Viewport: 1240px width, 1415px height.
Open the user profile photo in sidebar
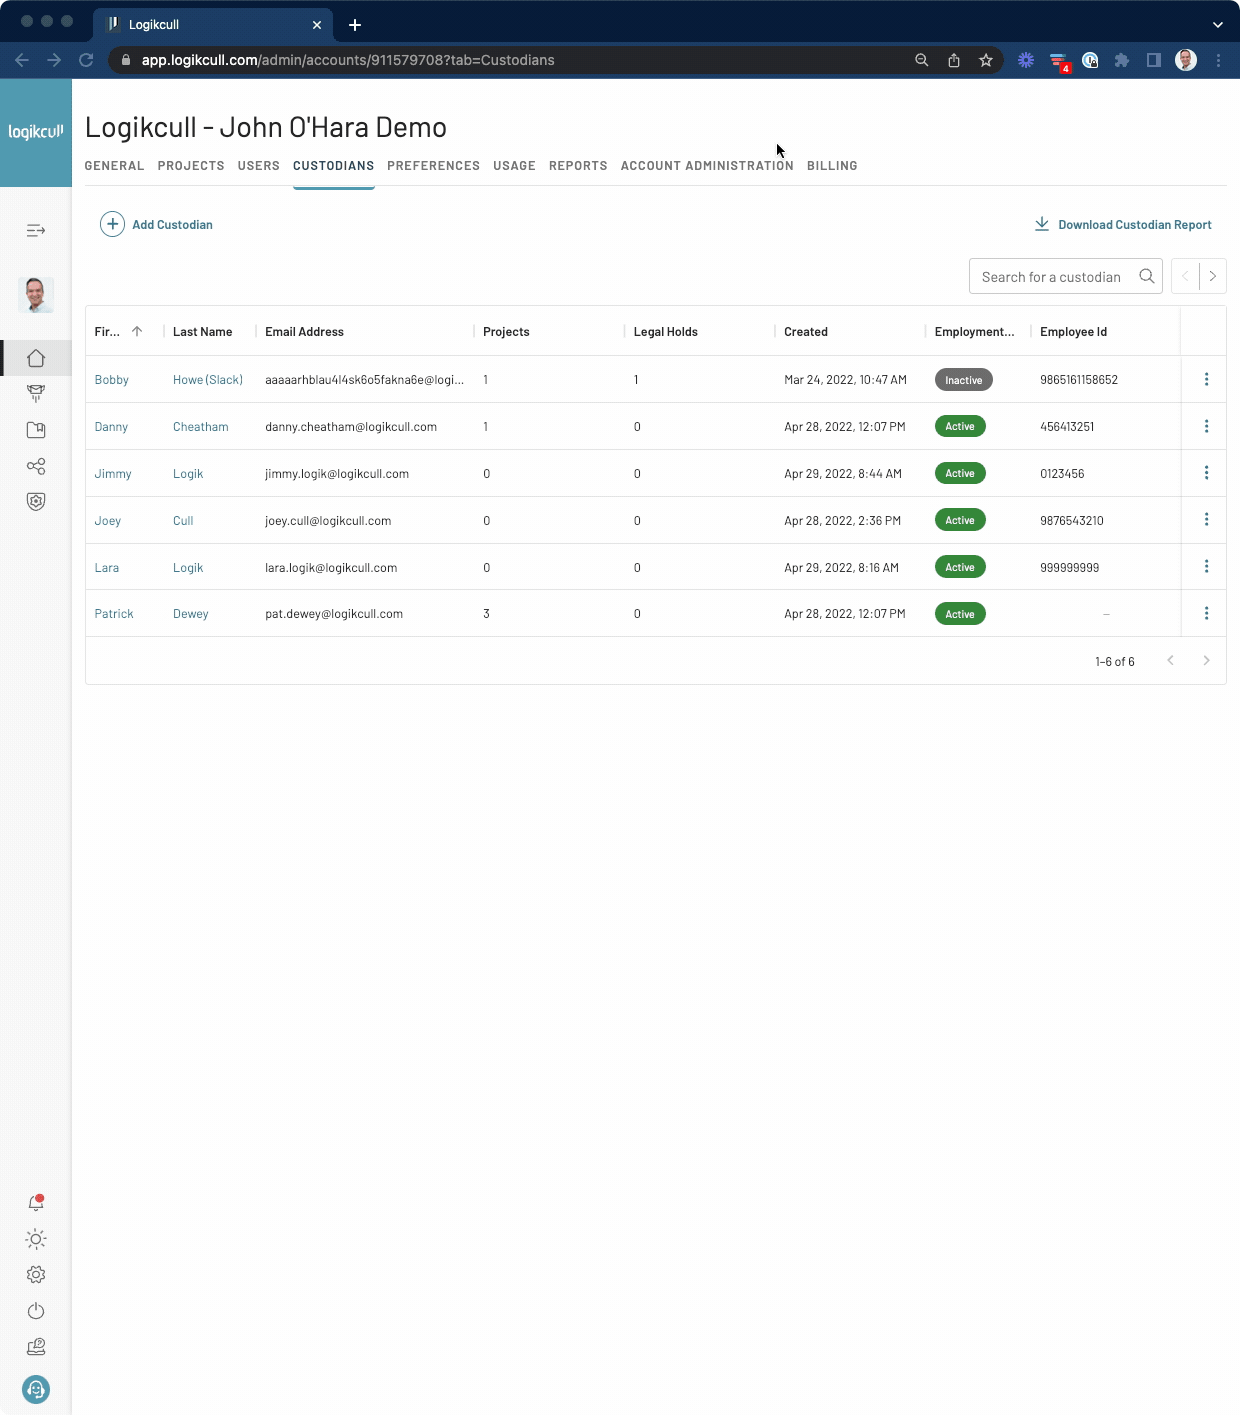[x=36, y=295]
